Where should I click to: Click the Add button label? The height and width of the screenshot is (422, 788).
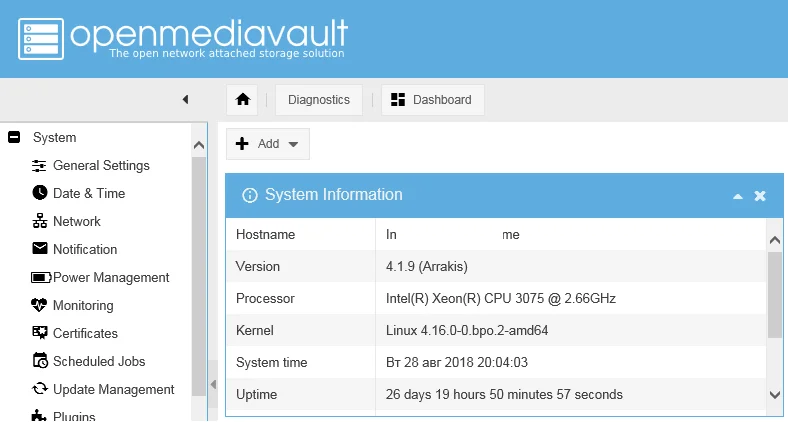pos(268,144)
